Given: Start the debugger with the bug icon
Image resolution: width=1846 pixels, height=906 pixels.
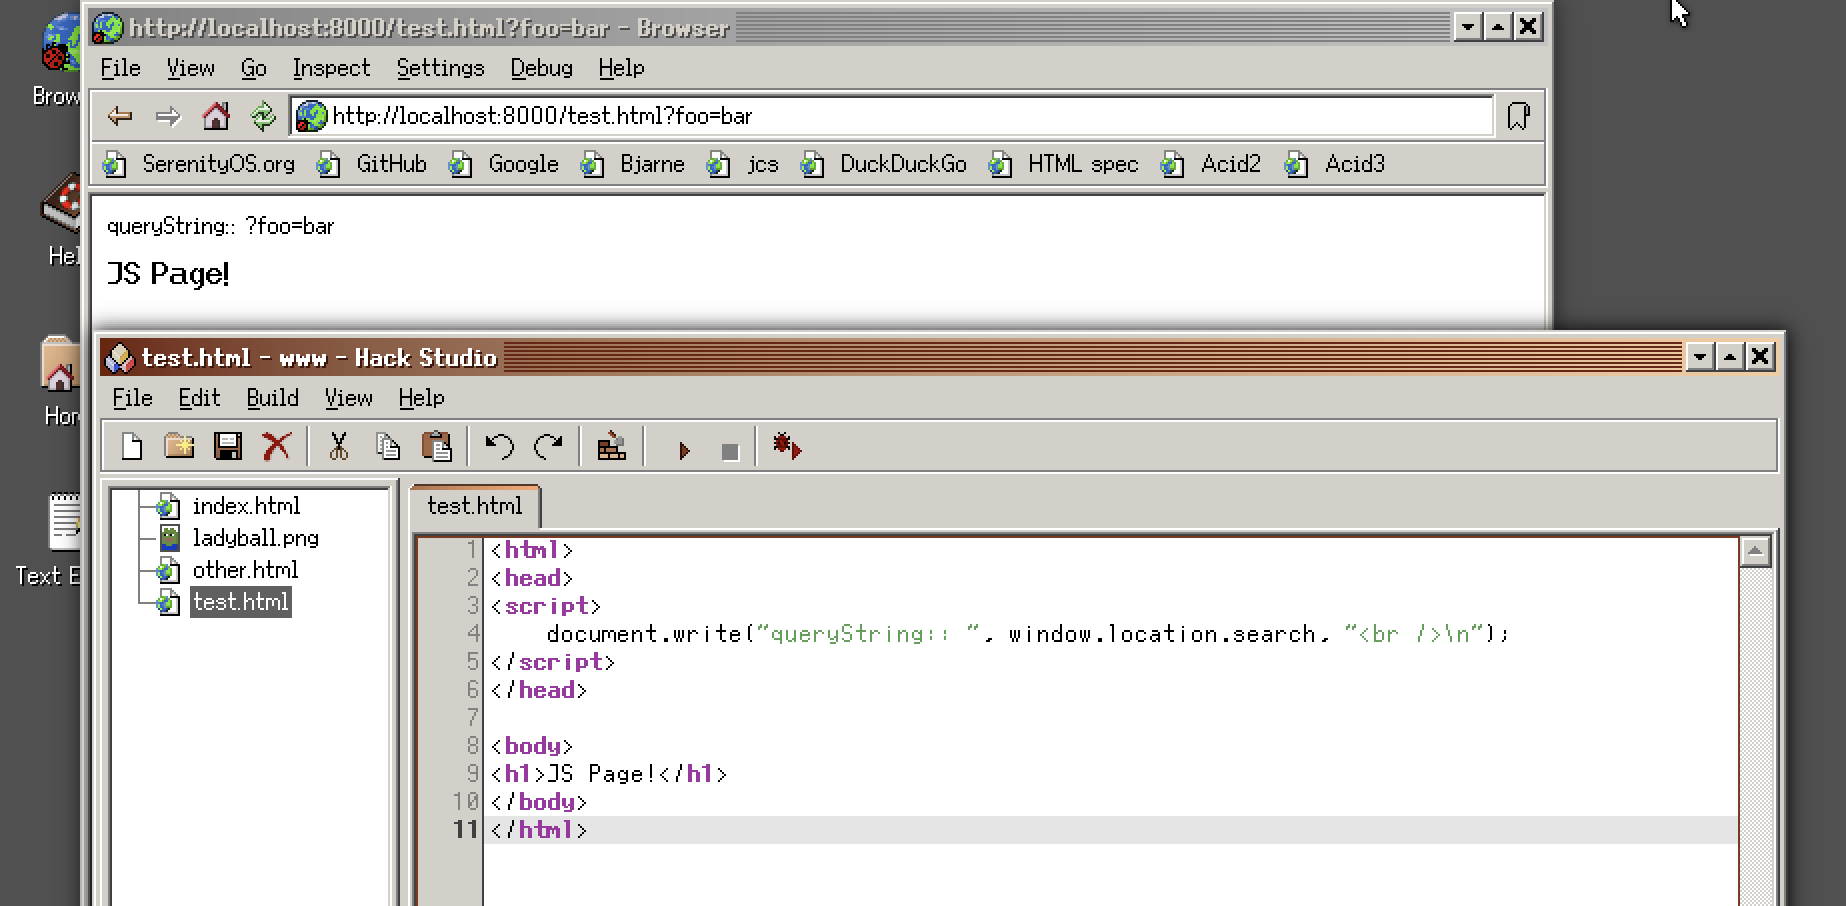Looking at the screenshot, I should pos(787,446).
